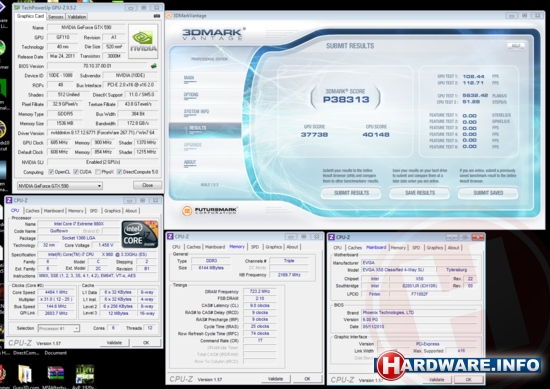Toggle the OpenCL checkbox
The image size is (550, 389).
tap(51, 172)
